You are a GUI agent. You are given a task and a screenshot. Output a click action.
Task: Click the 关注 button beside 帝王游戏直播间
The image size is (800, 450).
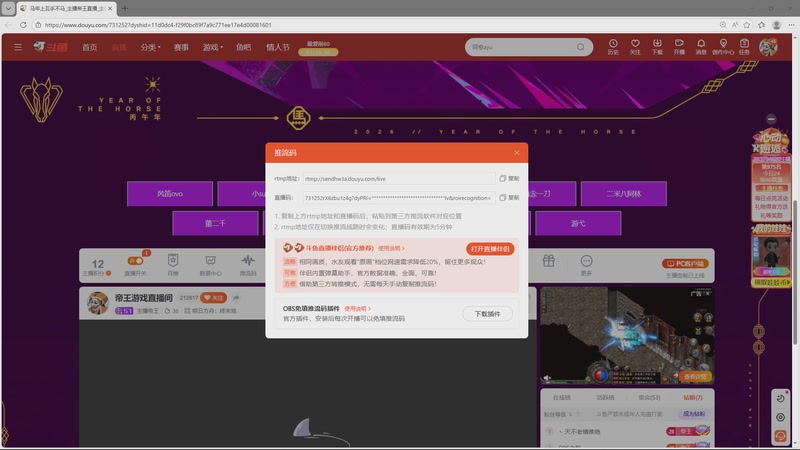214,297
